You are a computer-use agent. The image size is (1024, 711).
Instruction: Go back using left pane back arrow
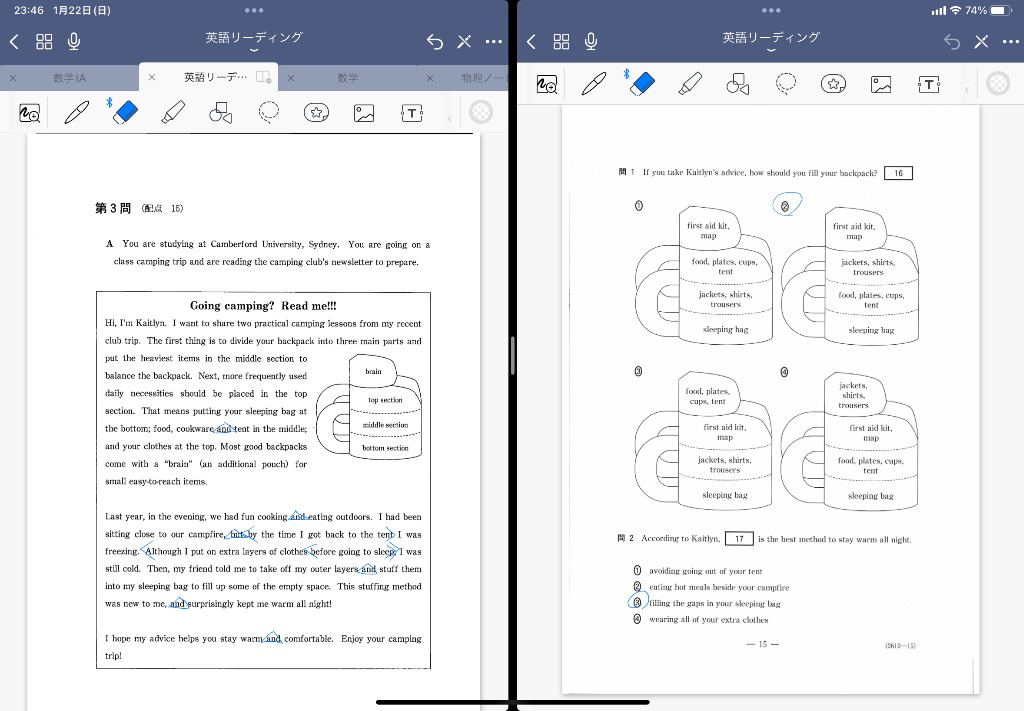click(14, 41)
